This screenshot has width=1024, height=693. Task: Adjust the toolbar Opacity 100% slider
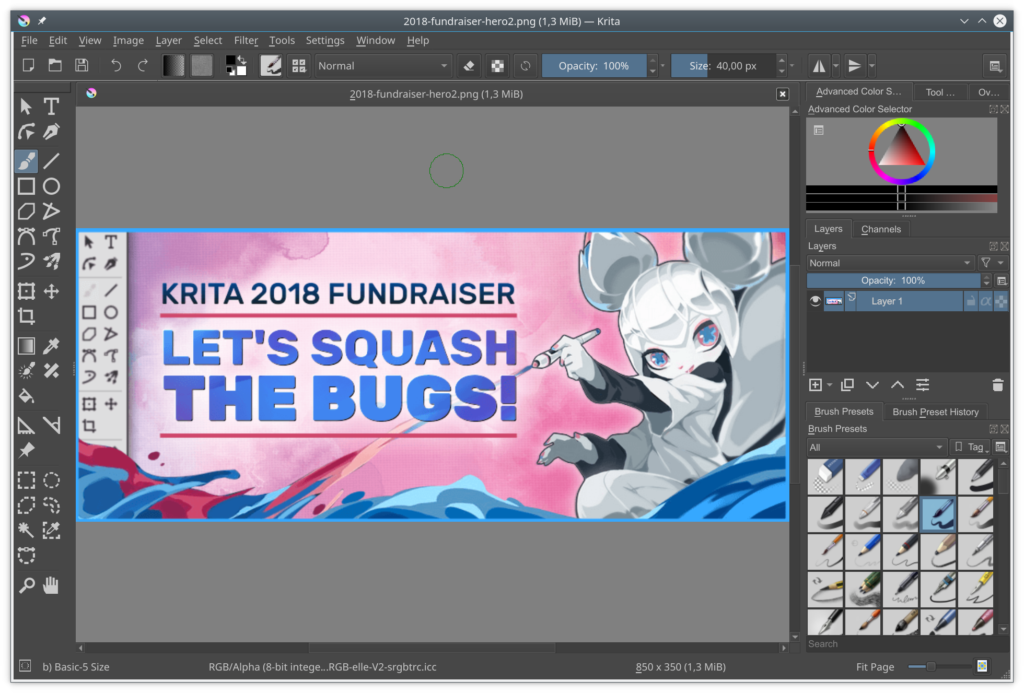tap(594, 66)
